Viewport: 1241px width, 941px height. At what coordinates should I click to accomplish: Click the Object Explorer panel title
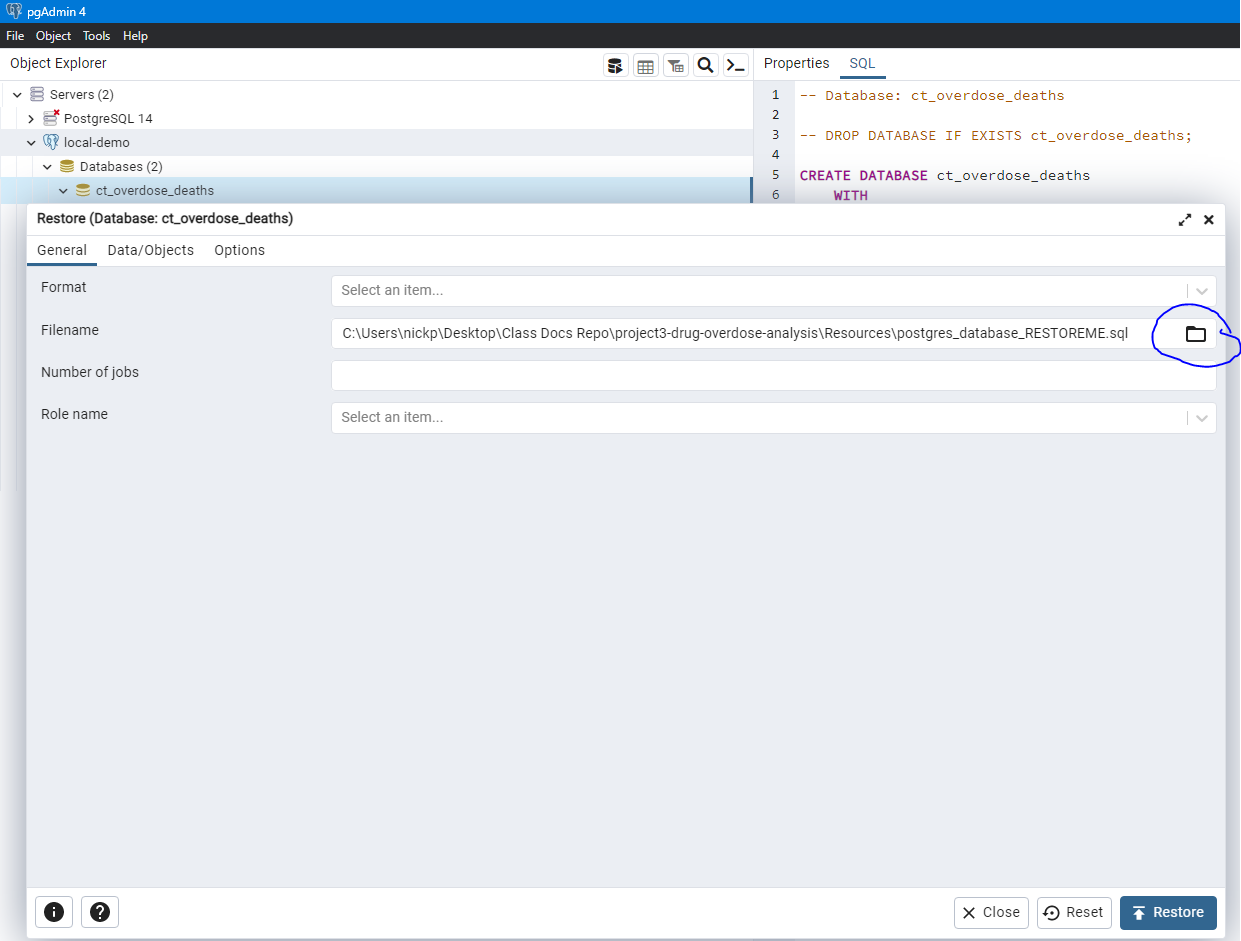point(58,63)
